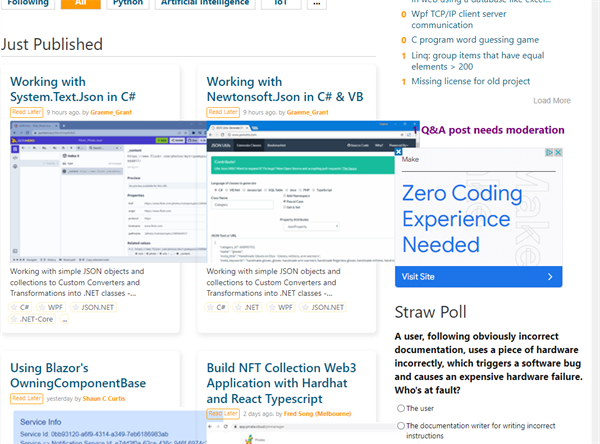
Task: Open Build NFT Collection Web3 Application article
Action: pyautogui.click(x=281, y=383)
